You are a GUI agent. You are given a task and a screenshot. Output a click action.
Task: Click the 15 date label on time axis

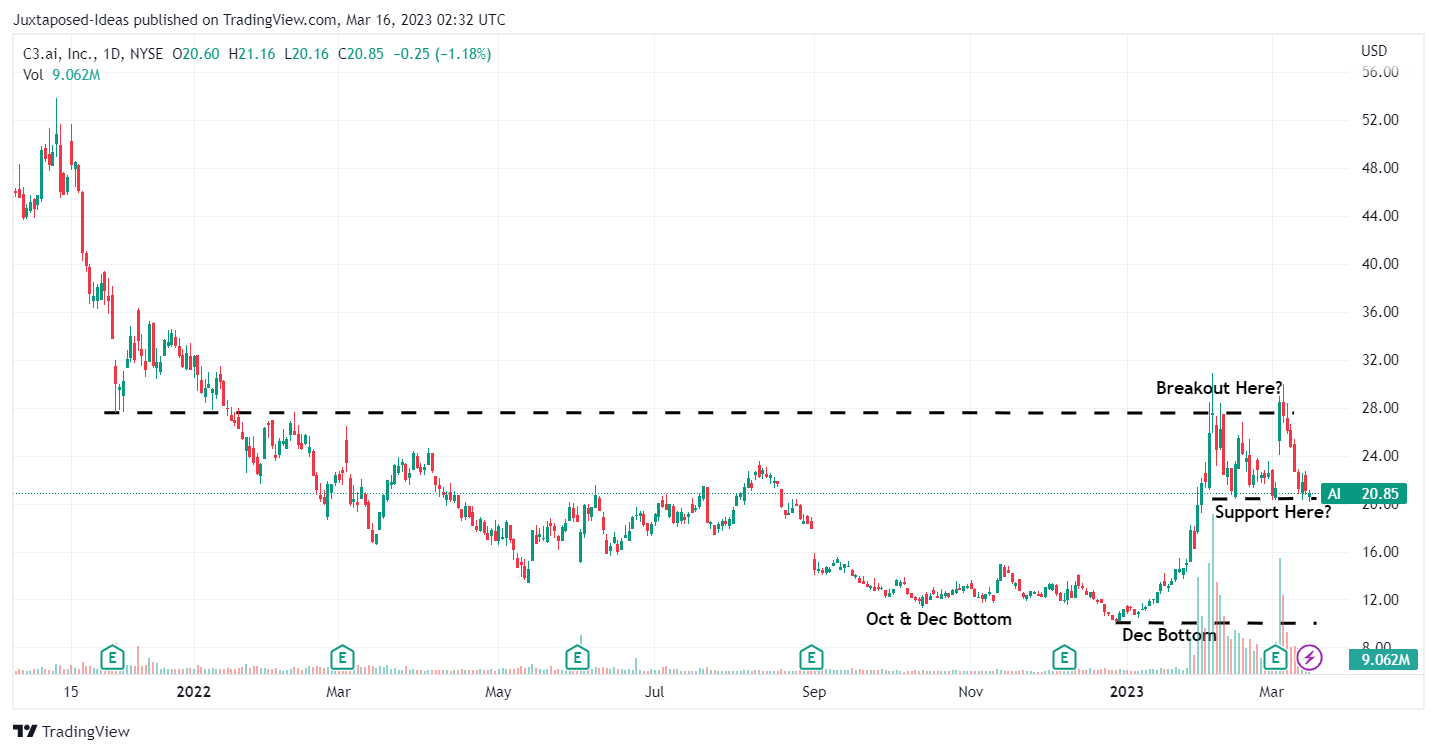(70, 692)
